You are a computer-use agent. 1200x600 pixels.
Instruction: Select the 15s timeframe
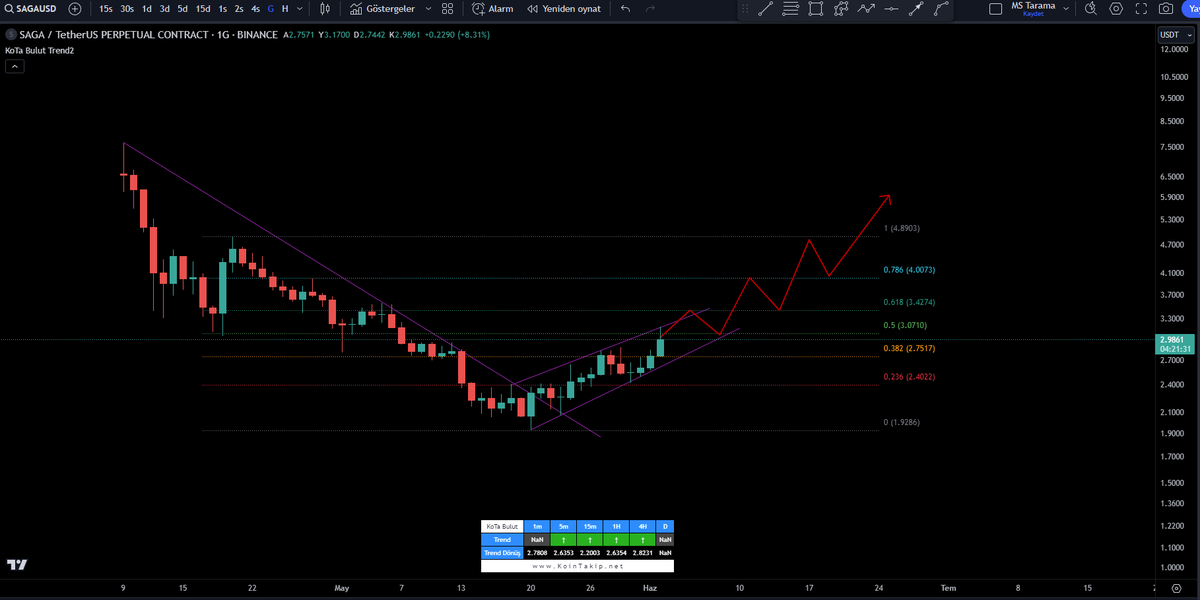(106, 8)
